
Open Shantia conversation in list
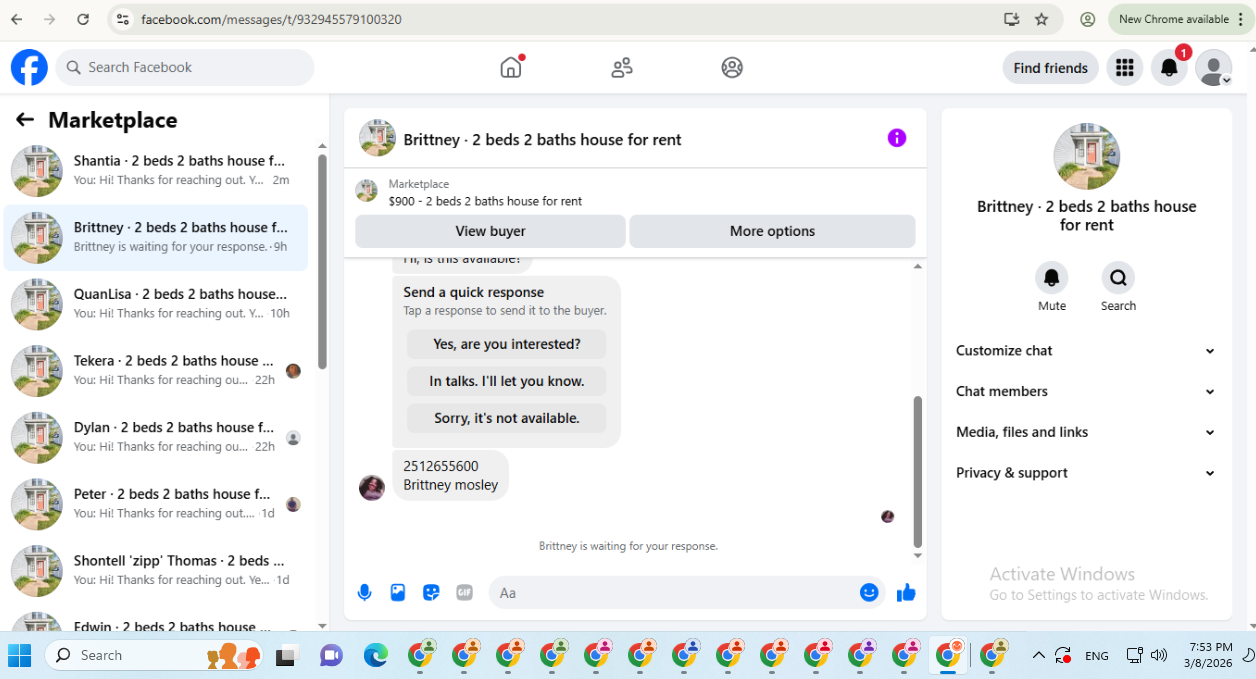(x=156, y=170)
